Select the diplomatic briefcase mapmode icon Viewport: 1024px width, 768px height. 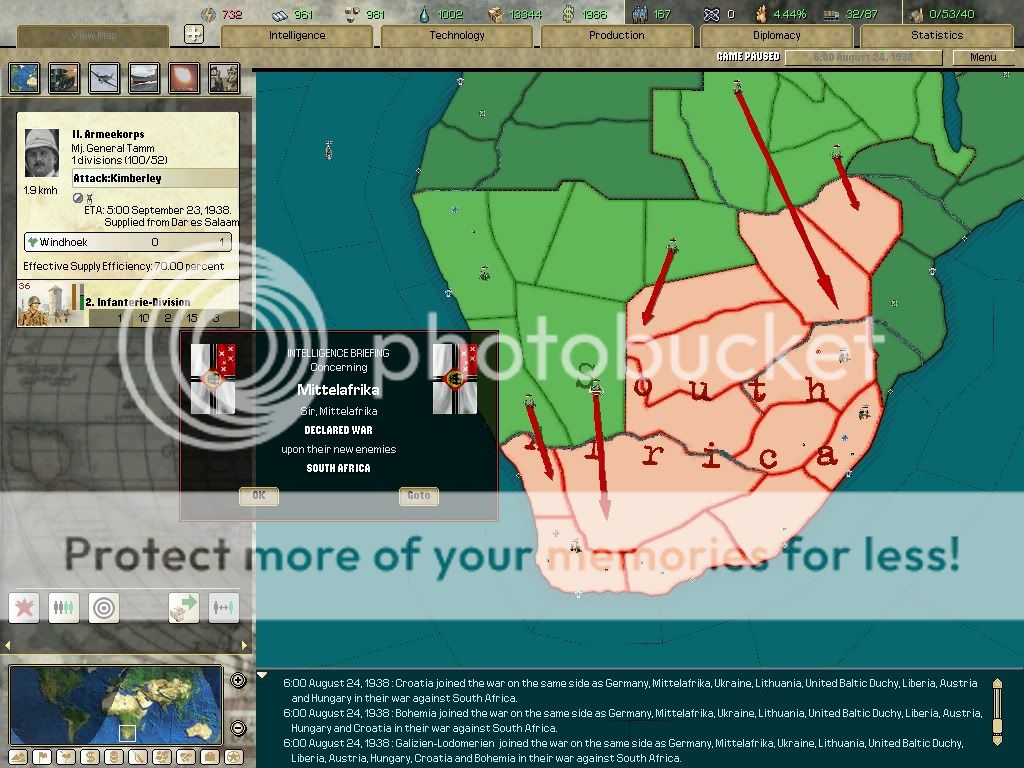[210, 757]
